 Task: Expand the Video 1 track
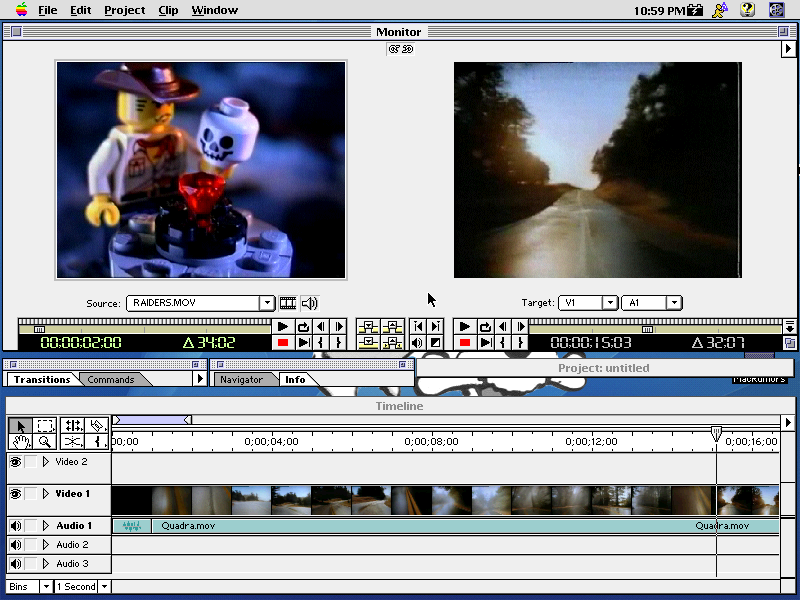coord(46,494)
